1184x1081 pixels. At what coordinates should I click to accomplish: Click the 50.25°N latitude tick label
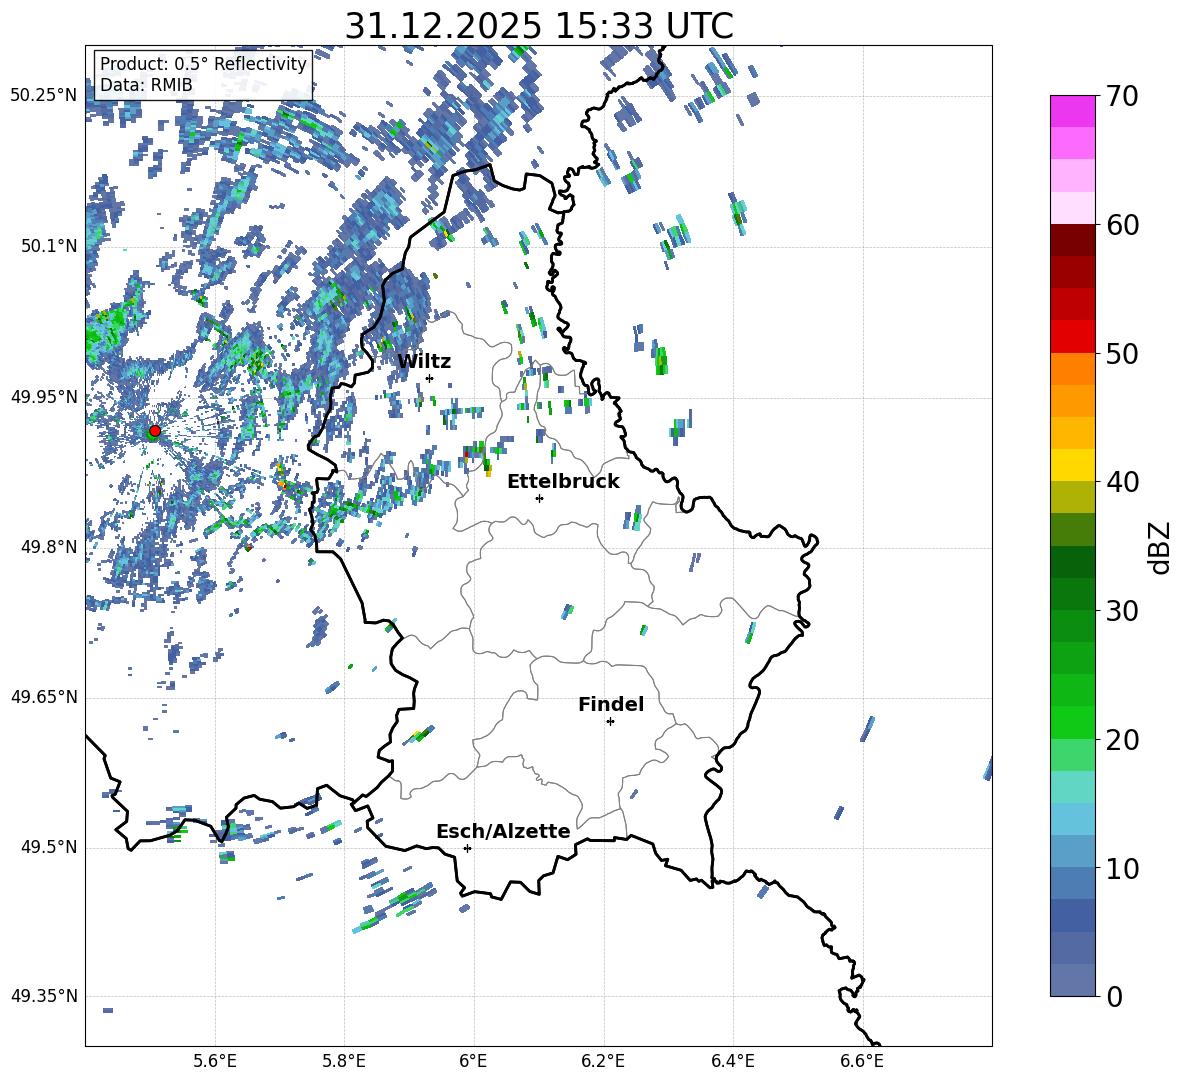click(43, 96)
